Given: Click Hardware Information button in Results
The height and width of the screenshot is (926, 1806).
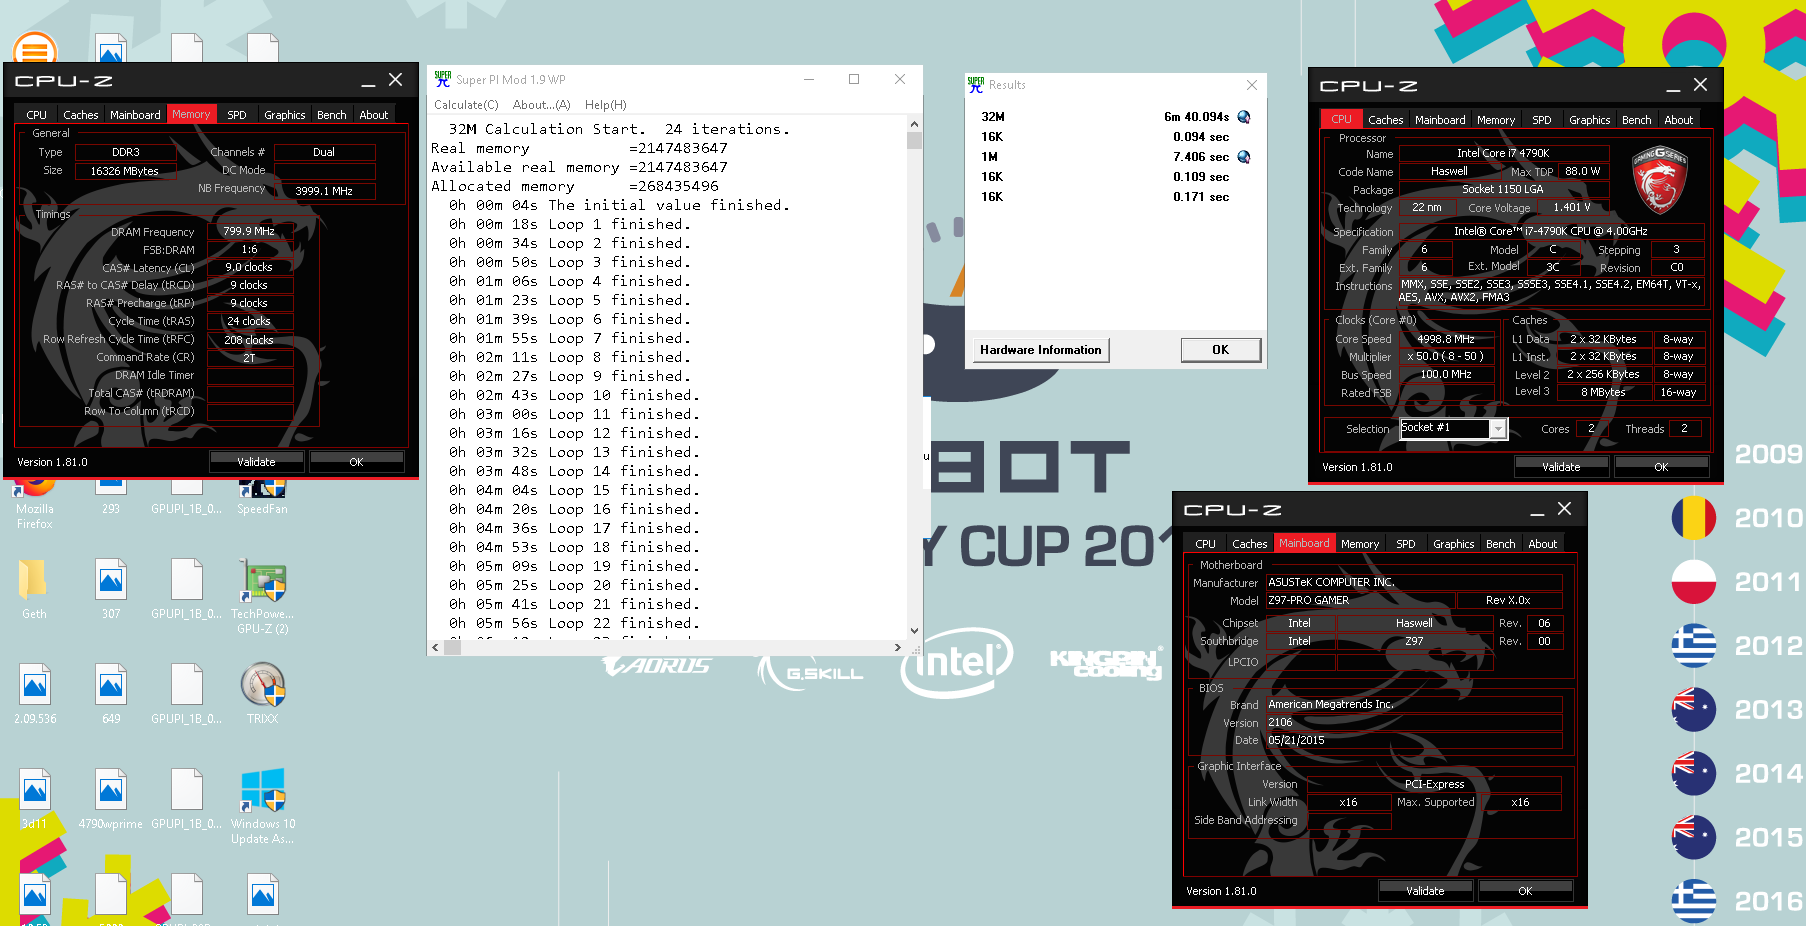Looking at the screenshot, I should pyautogui.click(x=1040, y=350).
